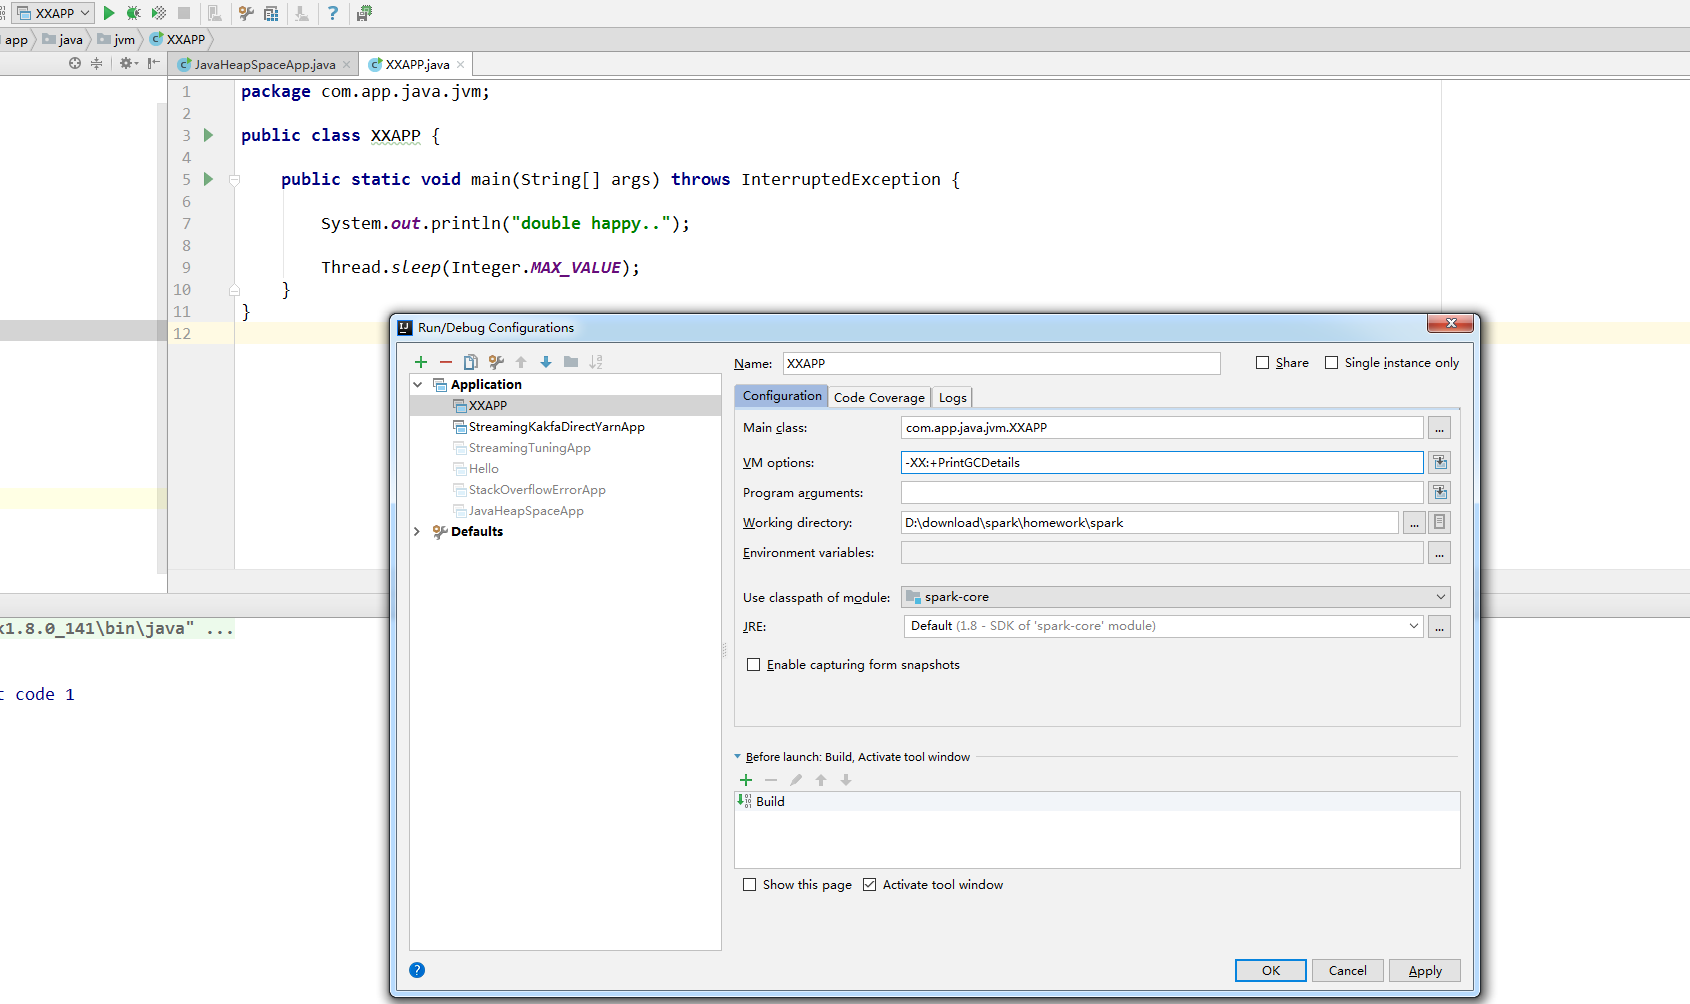Move configuration down blue arrow
1690x1004 pixels.
click(546, 362)
